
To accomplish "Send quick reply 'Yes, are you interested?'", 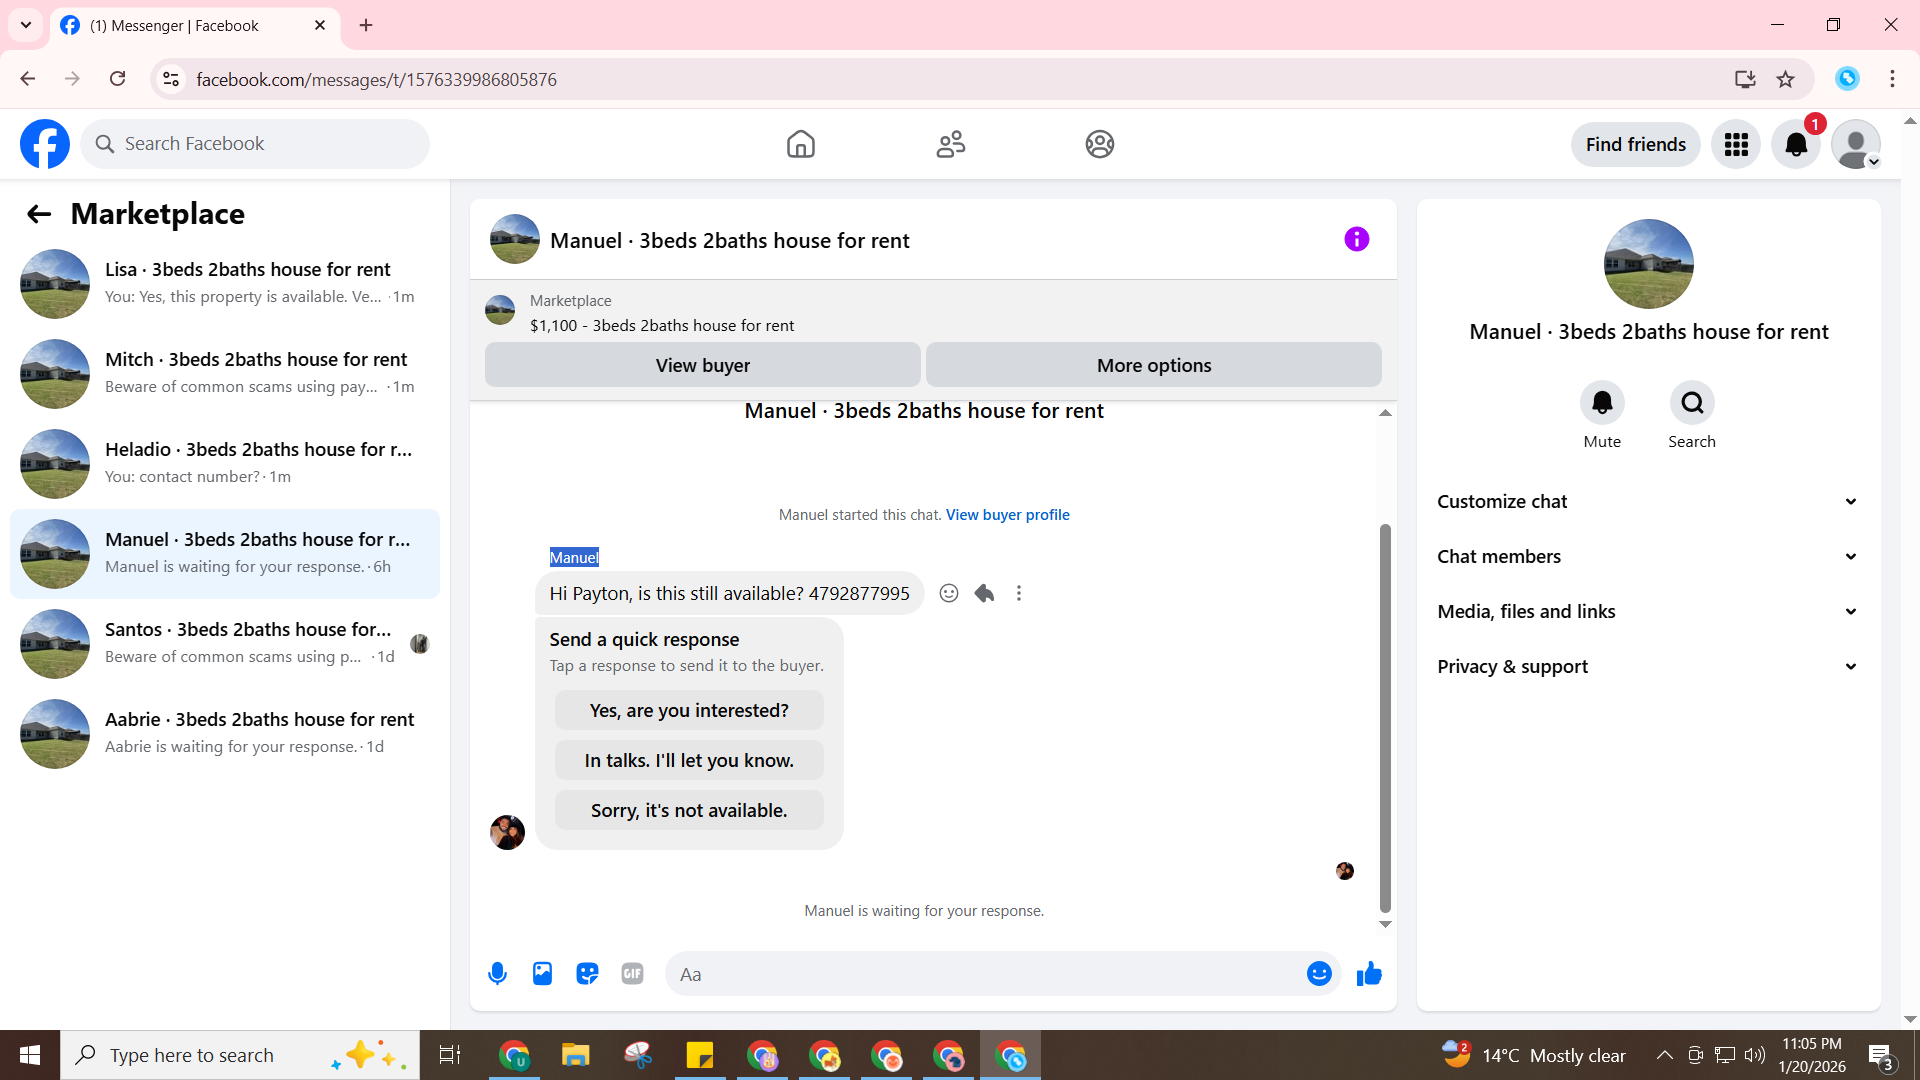I will tap(689, 711).
